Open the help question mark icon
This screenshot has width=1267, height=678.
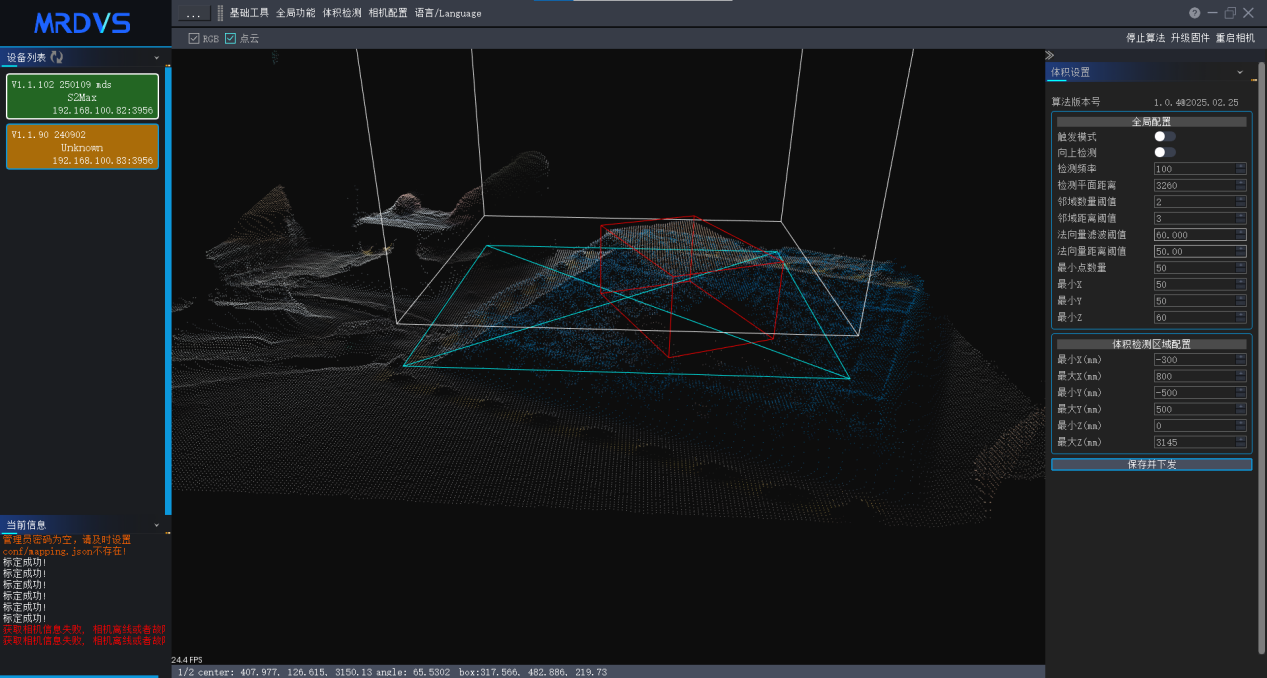tap(1194, 13)
